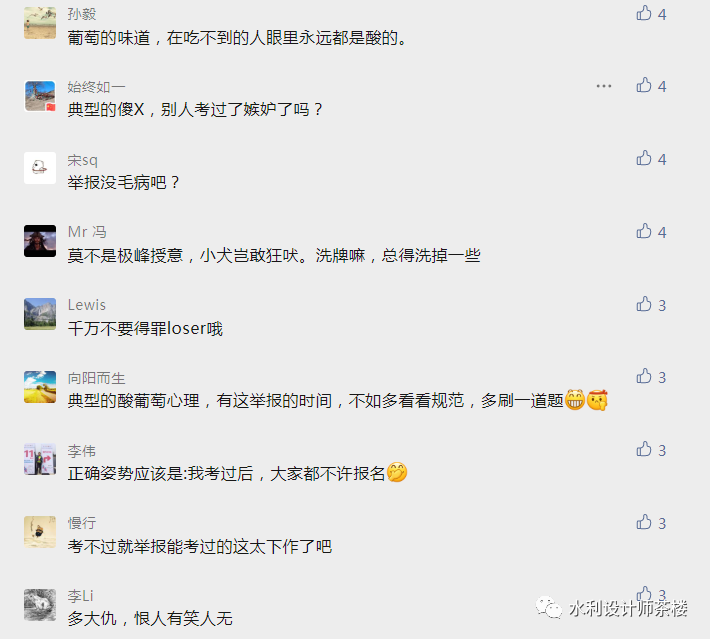Like 宋sq's comment about 举报

643,158
